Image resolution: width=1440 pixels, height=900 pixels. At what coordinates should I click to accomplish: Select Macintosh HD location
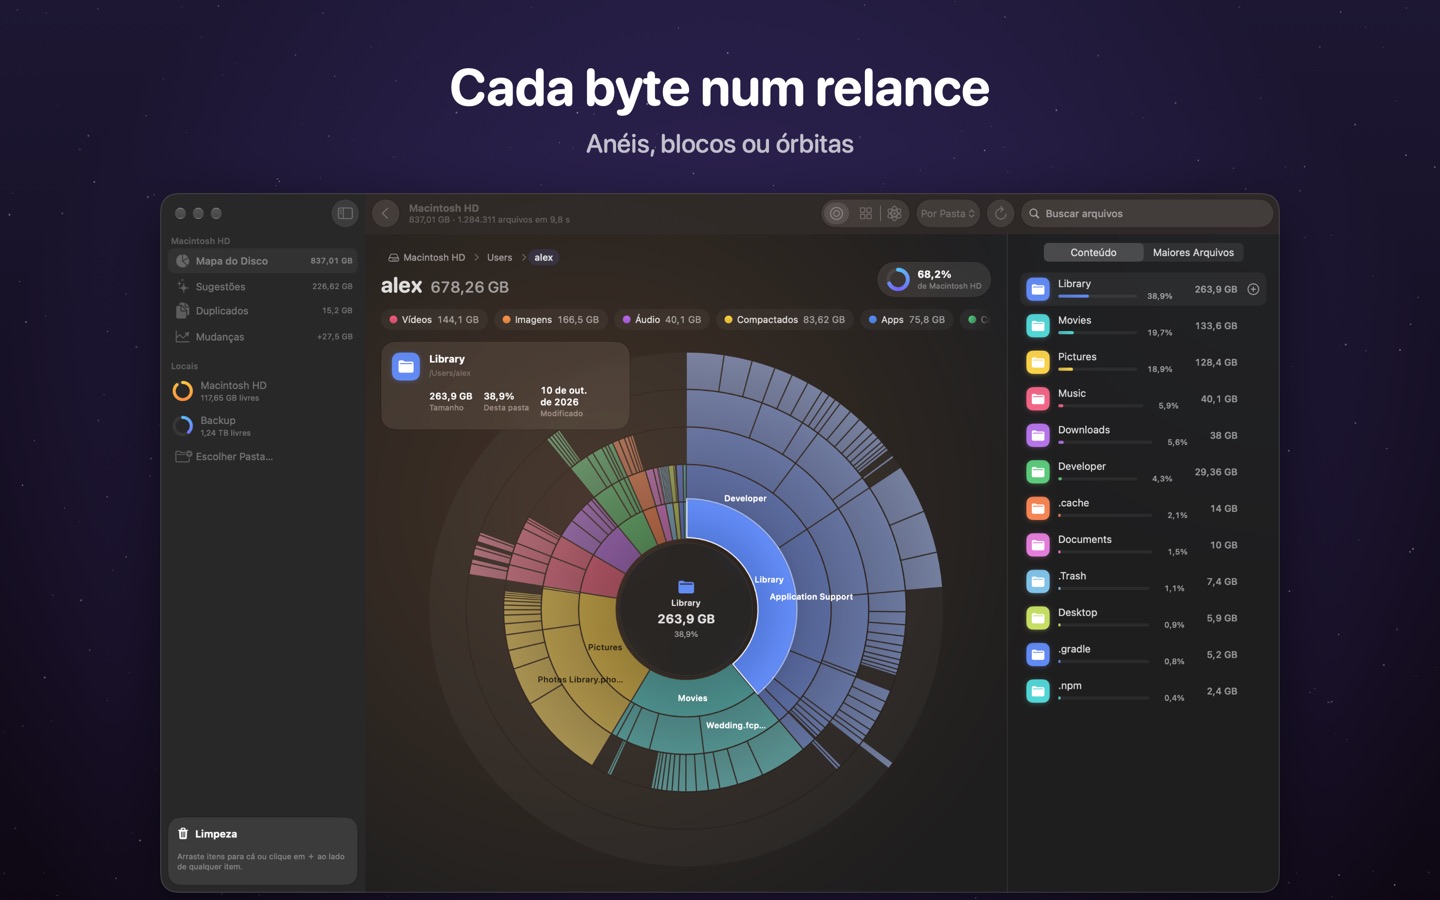[x=263, y=391]
